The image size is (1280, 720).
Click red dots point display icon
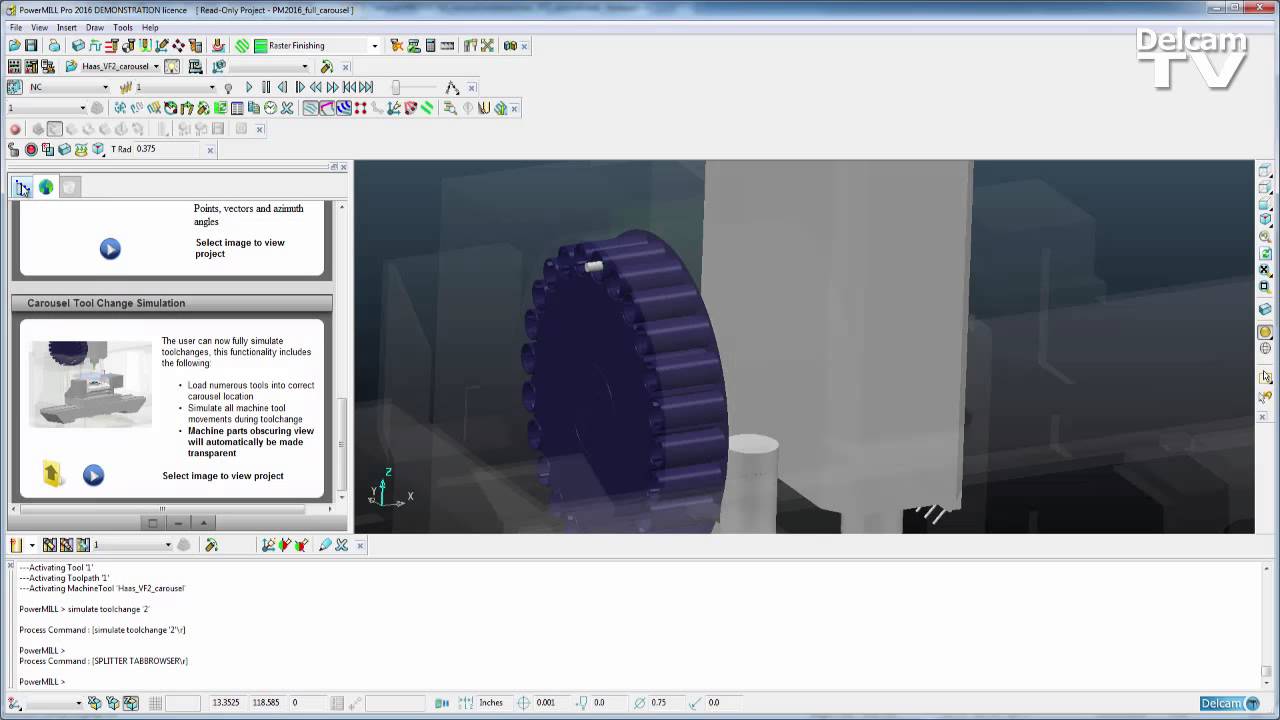[x=360, y=108]
